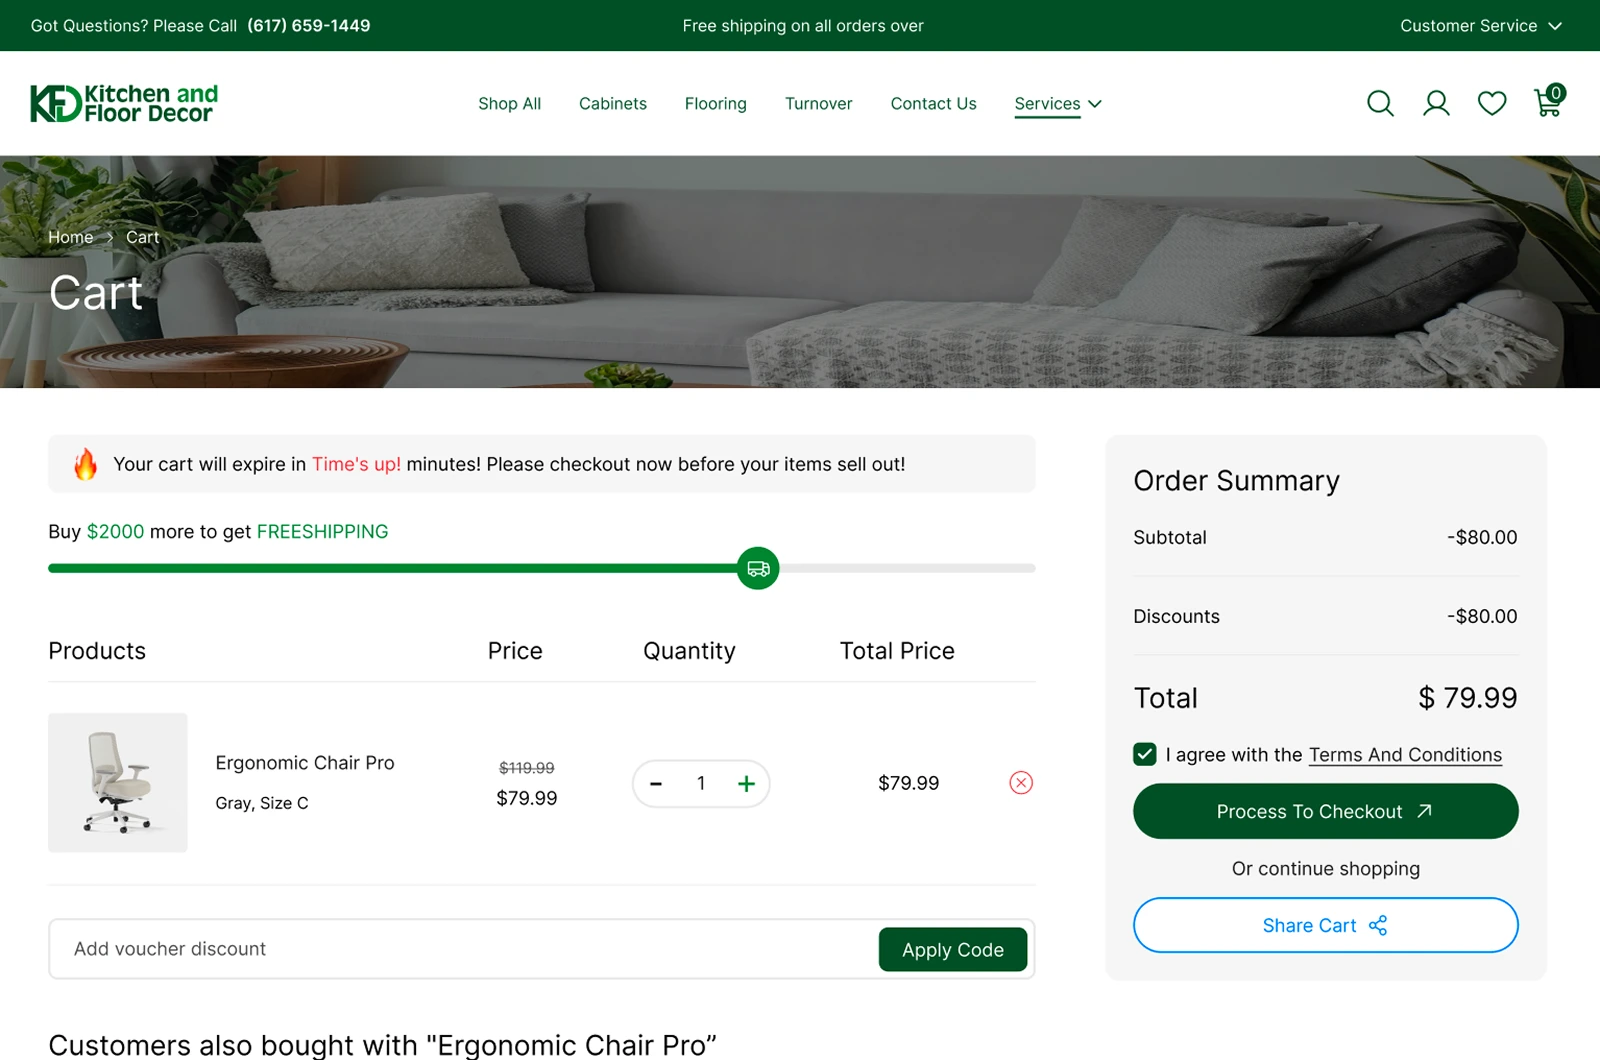1600x1060 pixels.
Task: Open the search magnifier icon
Action: (1380, 103)
